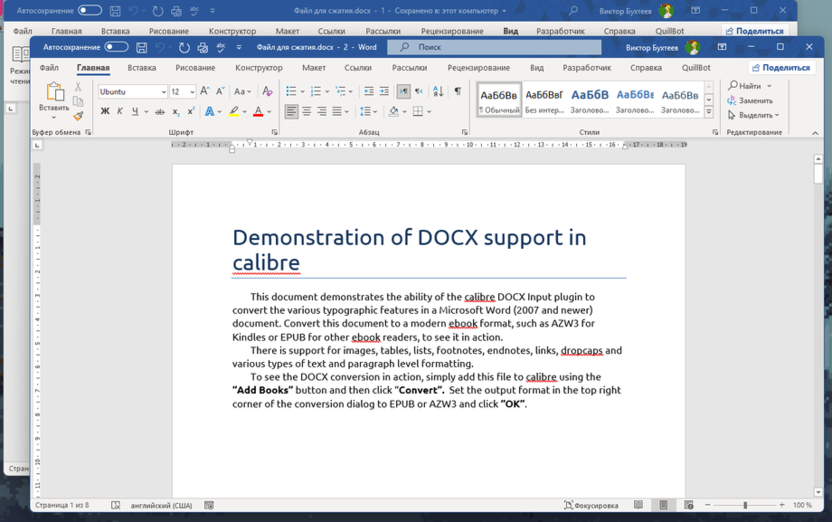Image resolution: width=832 pixels, height=522 pixels.
Task: Click the Sort (А-Я) icon
Action: tap(437, 91)
